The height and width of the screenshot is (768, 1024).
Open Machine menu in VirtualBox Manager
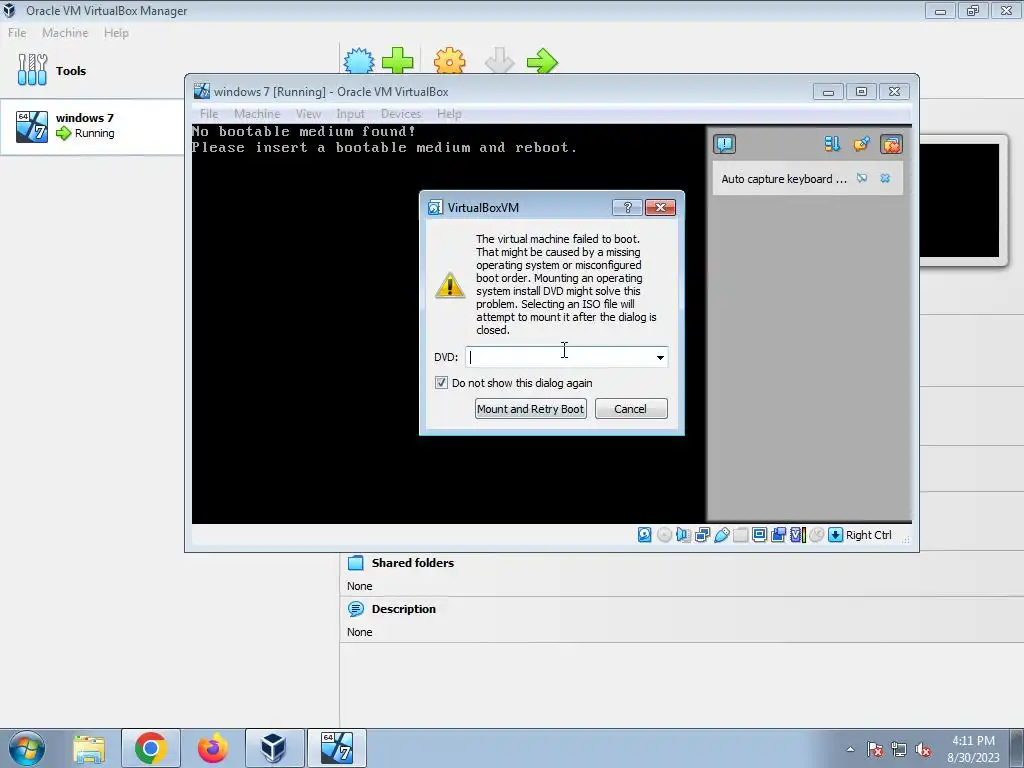(x=65, y=33)
